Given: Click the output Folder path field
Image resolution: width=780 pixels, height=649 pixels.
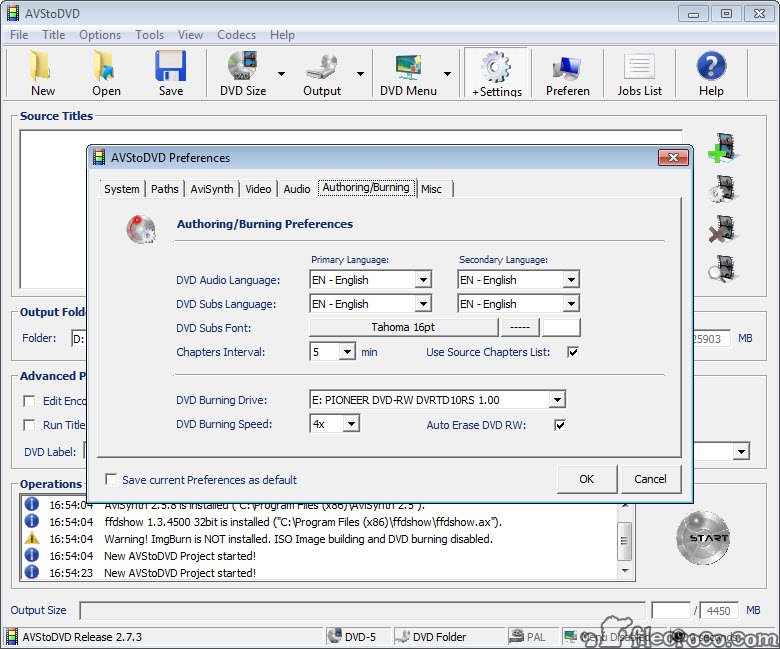Looking at the screenshot, I should tap(79, 339).
